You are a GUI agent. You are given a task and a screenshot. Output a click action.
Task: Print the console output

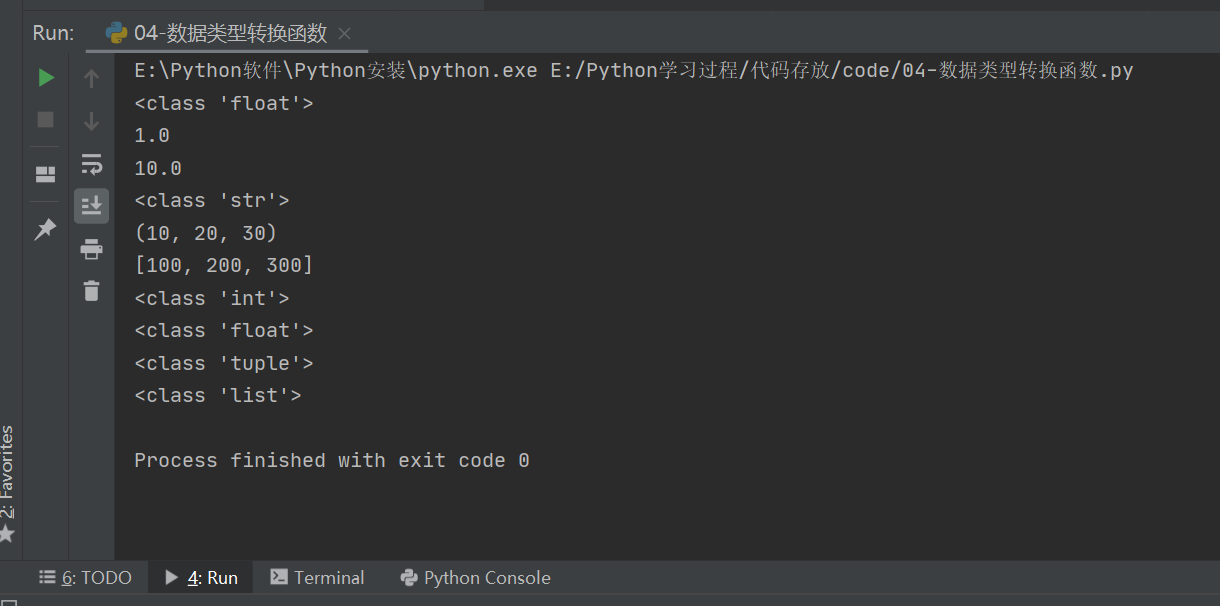click(92, 249)
